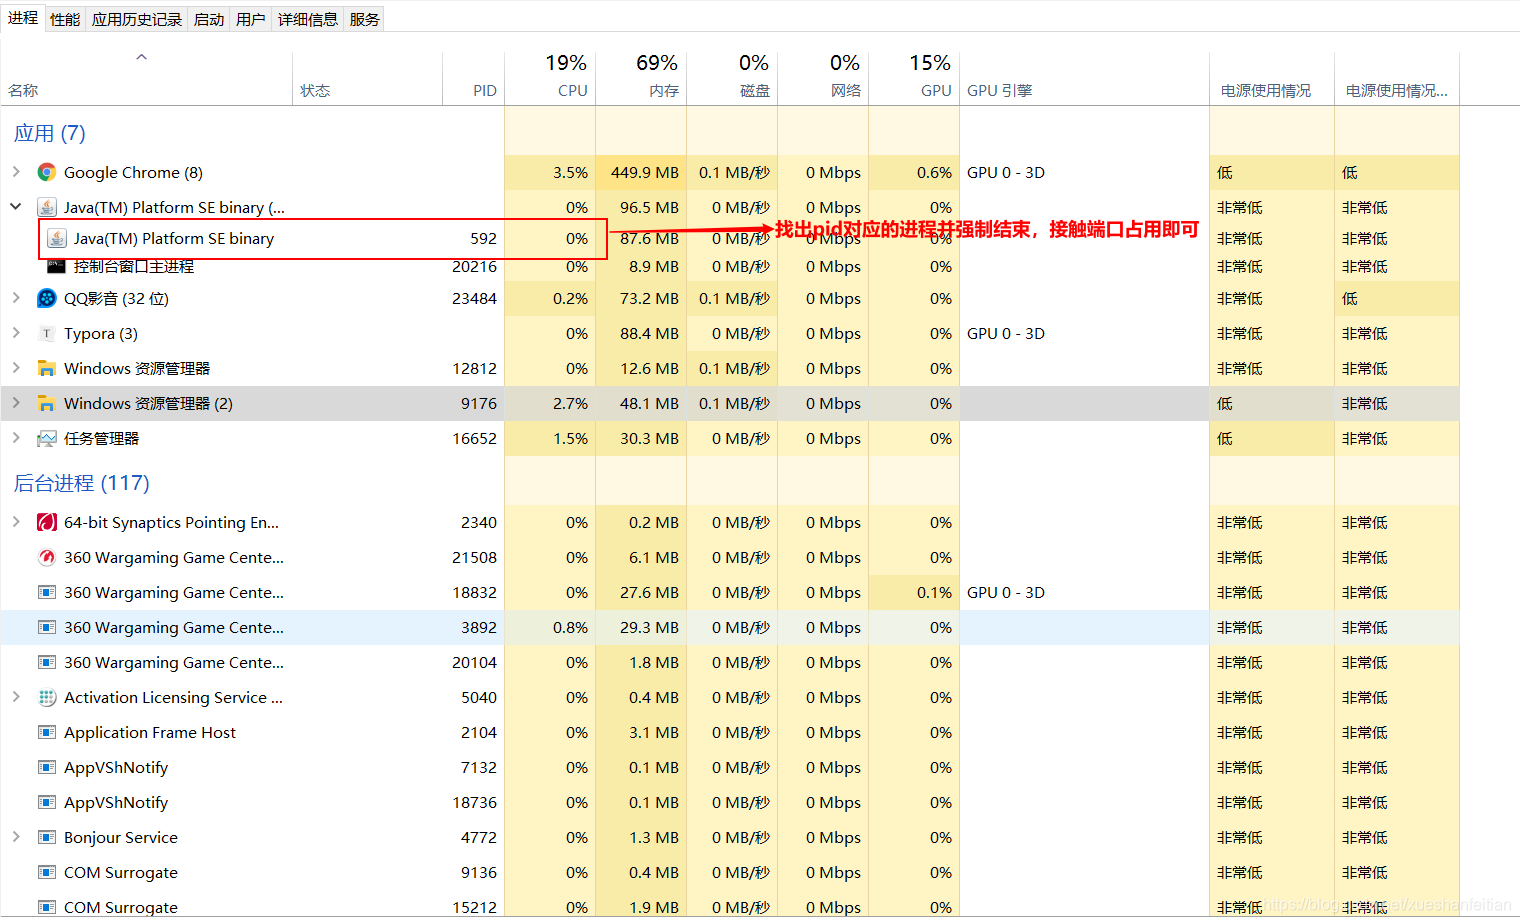Viewport: 1520px width, 923px height.
Task: Open the 启动 tab
Action: (x=209, y=19)
